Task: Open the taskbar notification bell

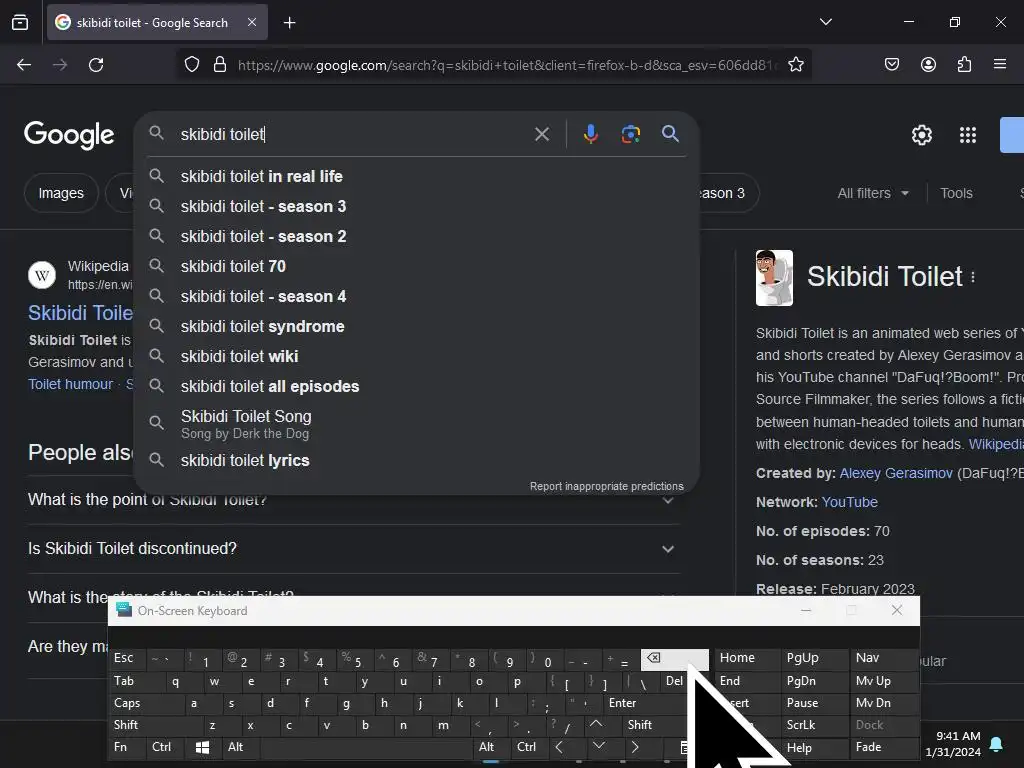Action: click(996, 744)
